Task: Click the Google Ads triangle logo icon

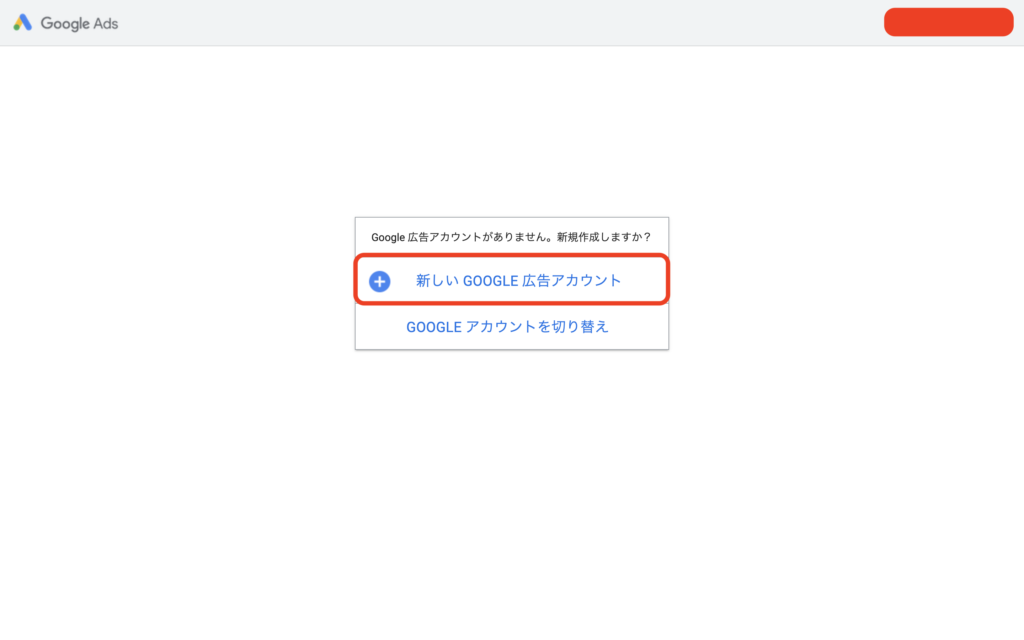Action: (23, 23)
